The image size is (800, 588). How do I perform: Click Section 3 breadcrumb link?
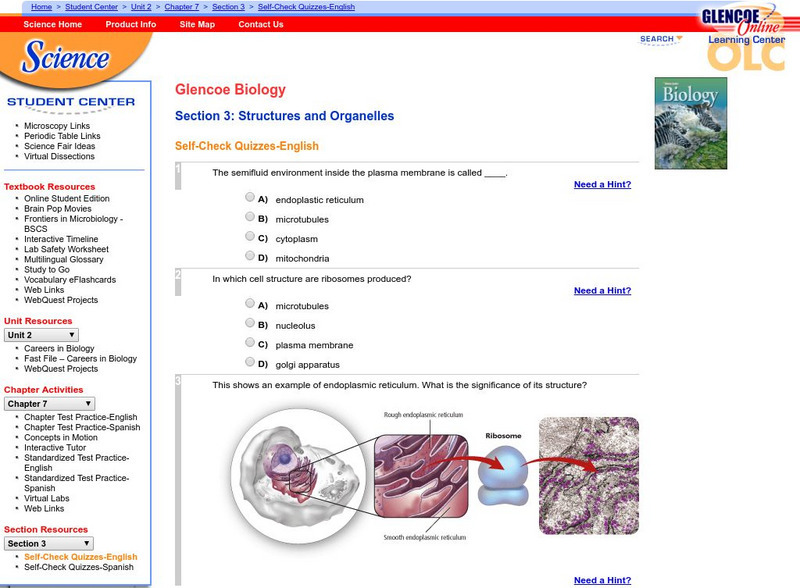point(228,7)
